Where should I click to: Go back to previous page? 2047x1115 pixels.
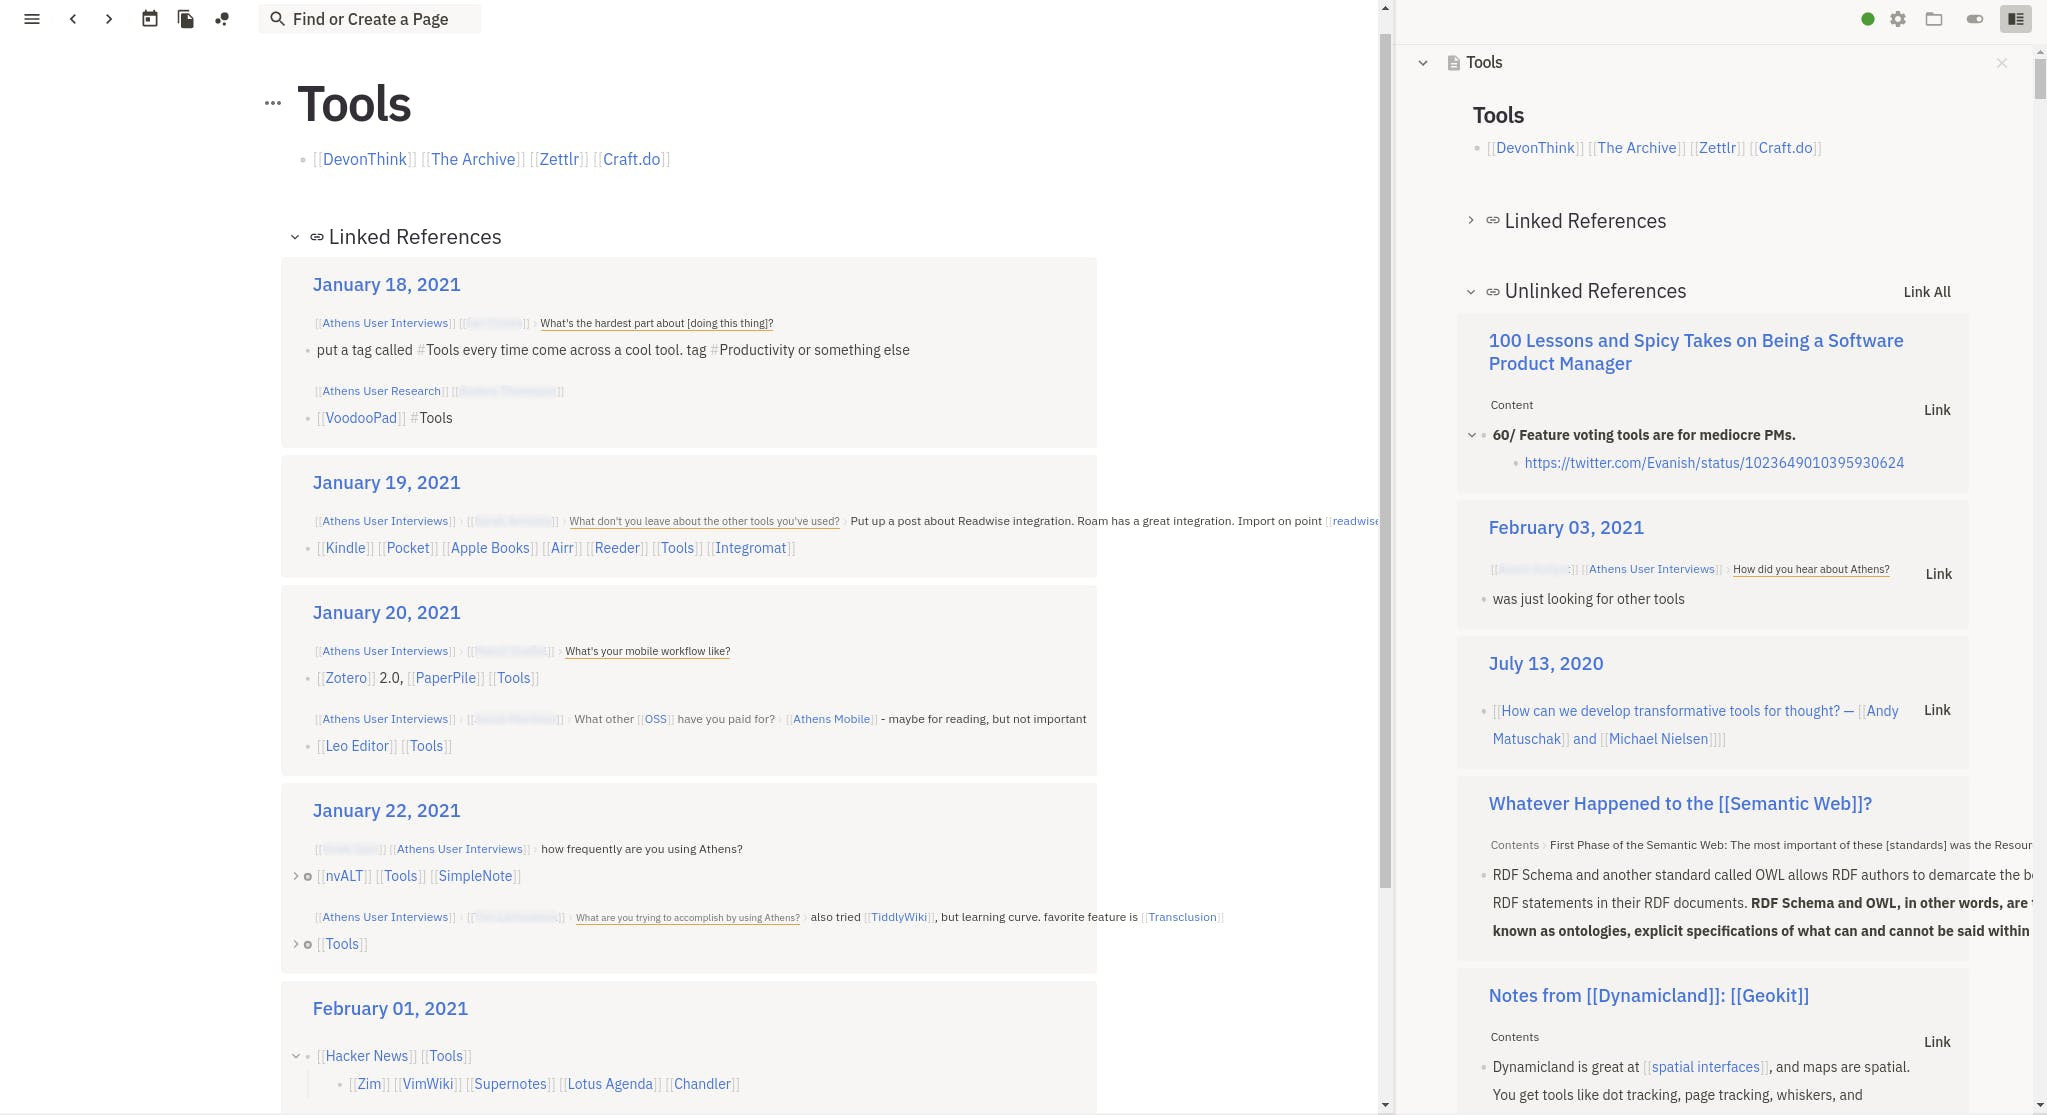(x=73, y=19)
